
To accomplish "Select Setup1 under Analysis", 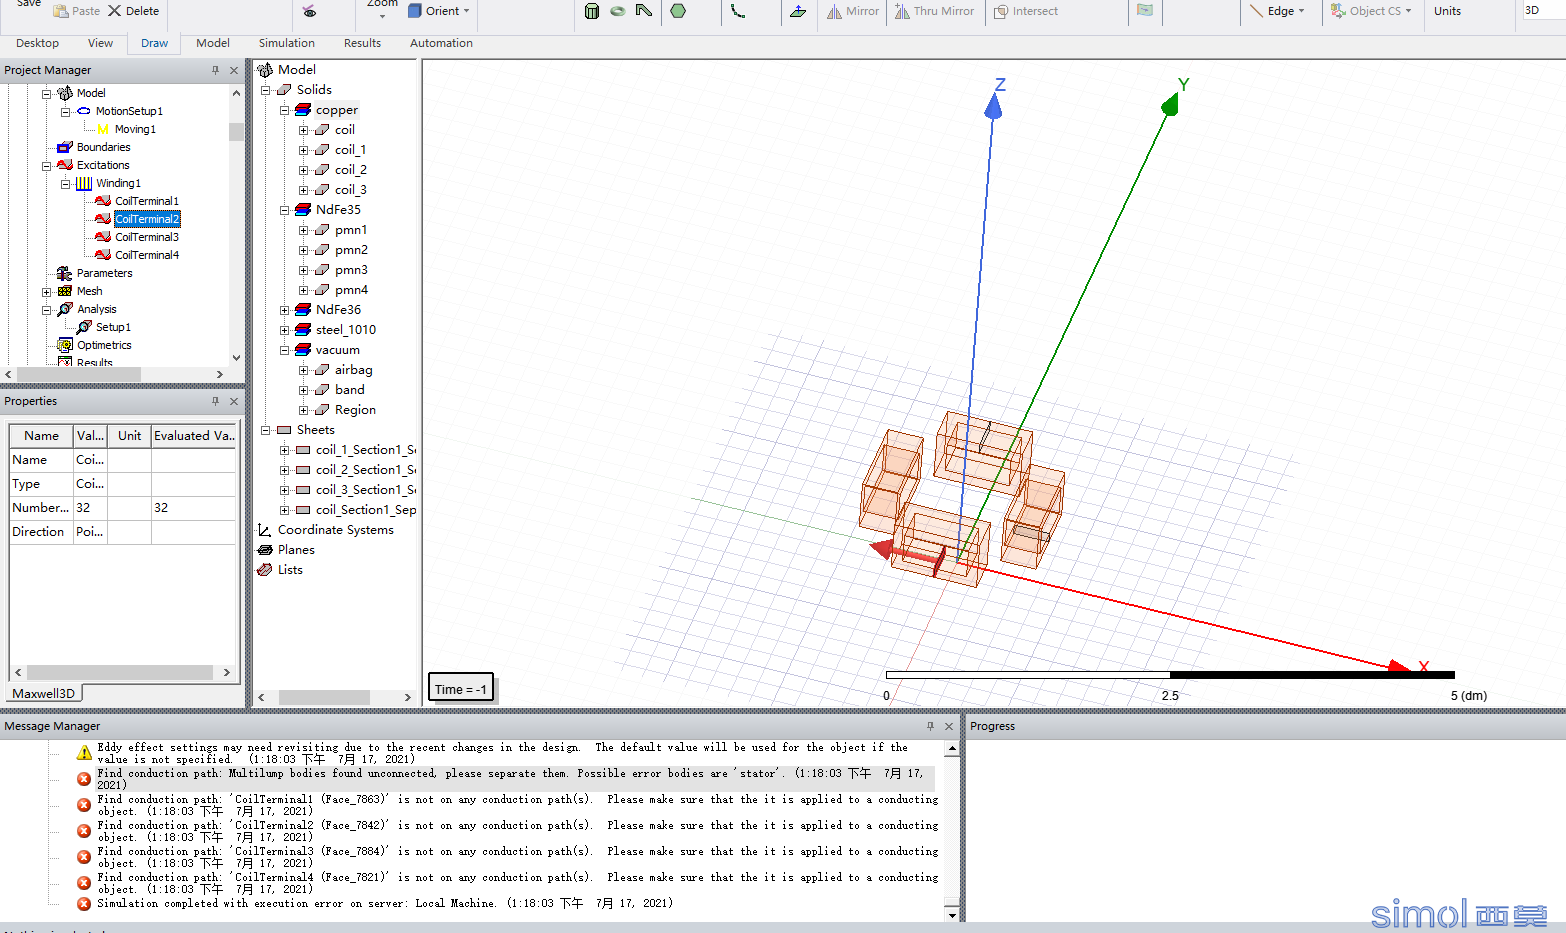I will pyautogui.click(x=113, y=327).
